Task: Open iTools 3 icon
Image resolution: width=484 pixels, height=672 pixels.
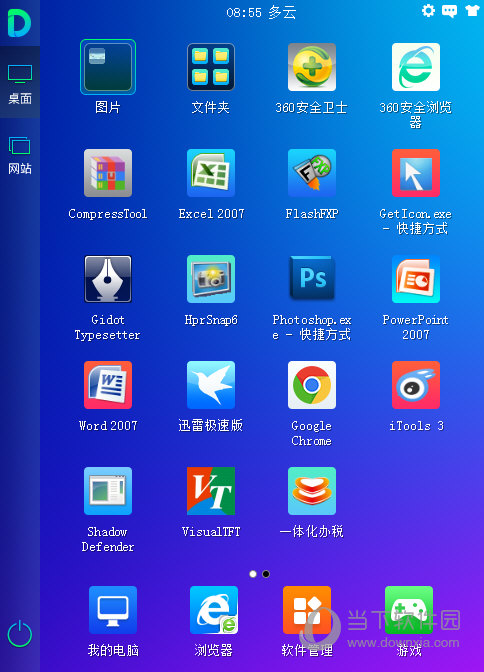Action: pyautogui.click(x=415, y=385)
